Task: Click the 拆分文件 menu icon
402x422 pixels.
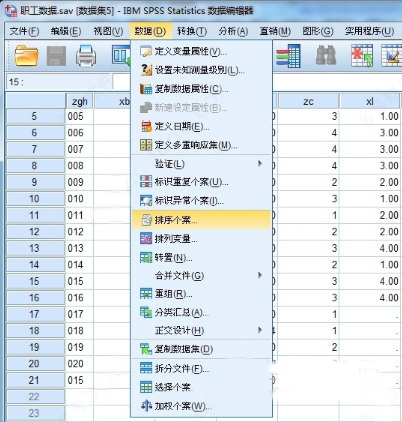Action: (146, 368)
